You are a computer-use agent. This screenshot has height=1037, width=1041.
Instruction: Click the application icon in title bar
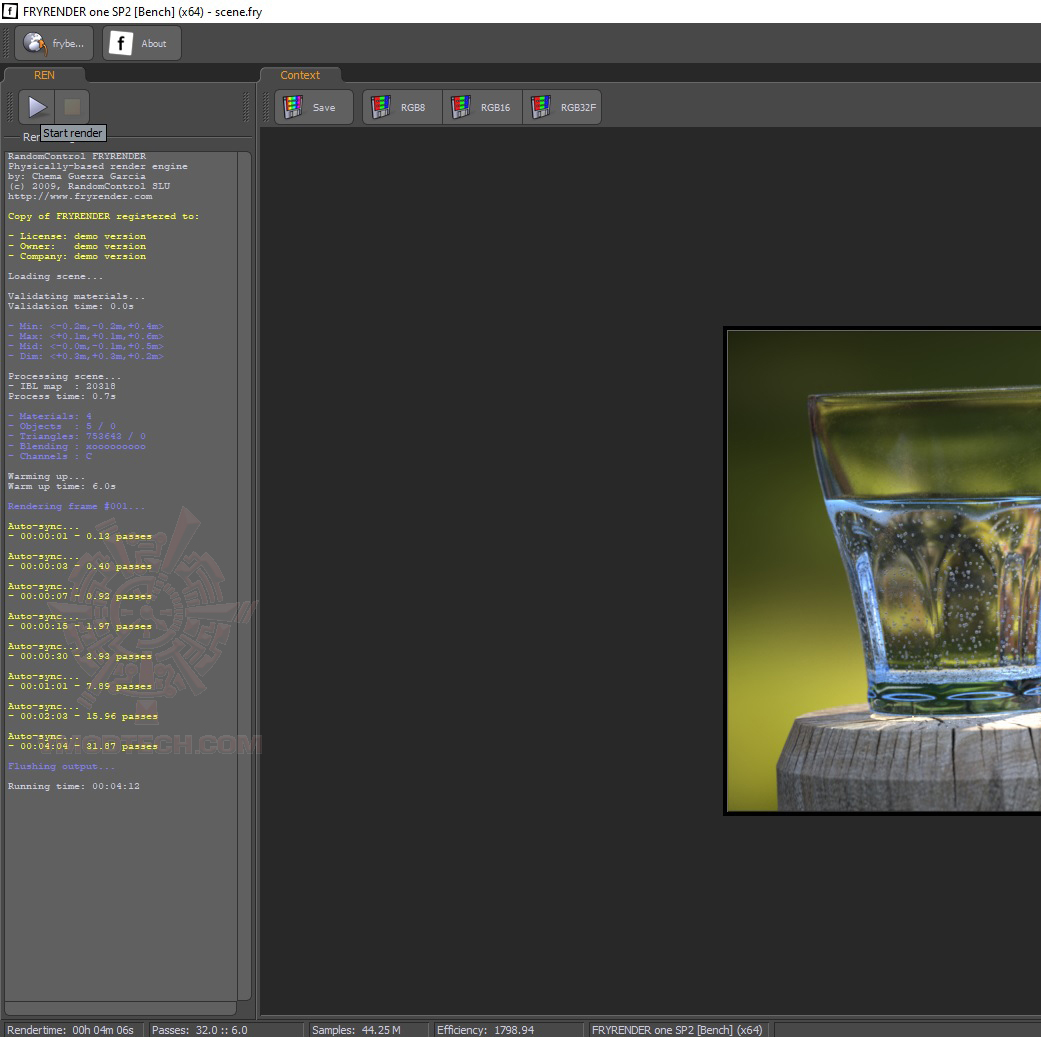pos(10,11)
